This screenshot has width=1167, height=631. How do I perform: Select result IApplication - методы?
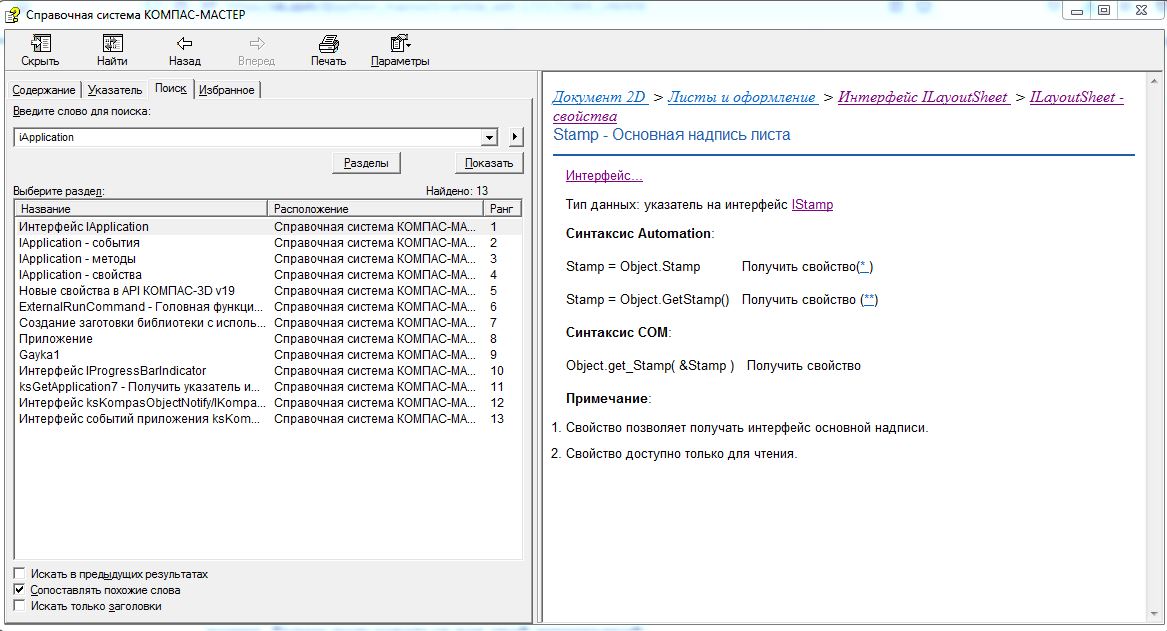click(268, 259)
